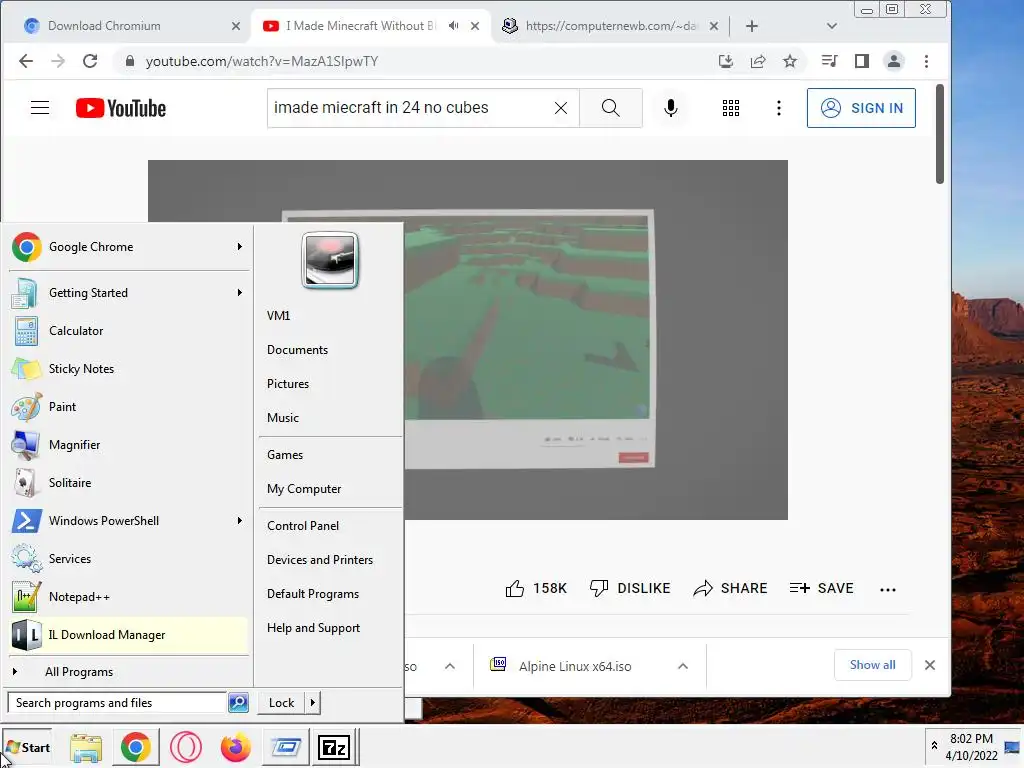The image size is (1024, 768).
Task: Open Opera from the taskbar
Action: click(185, 747)
